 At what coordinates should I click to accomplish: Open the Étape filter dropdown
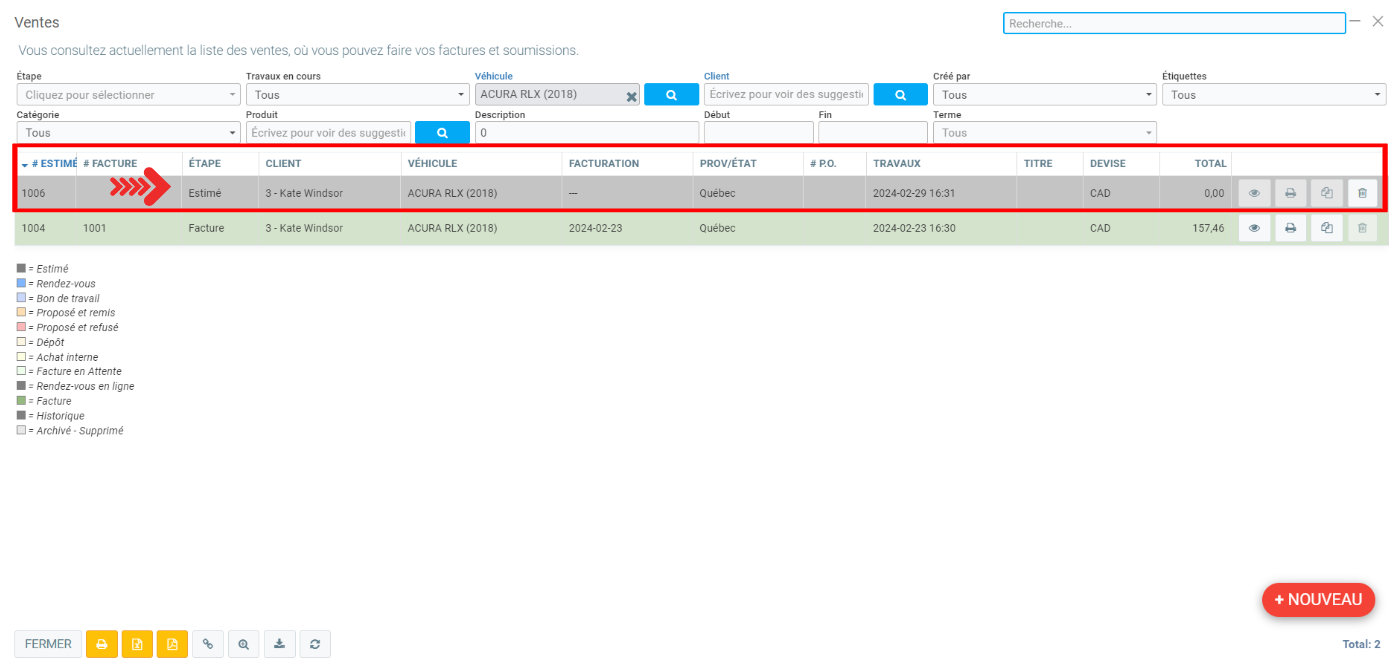pyautogui.click(x=128, y=95)
